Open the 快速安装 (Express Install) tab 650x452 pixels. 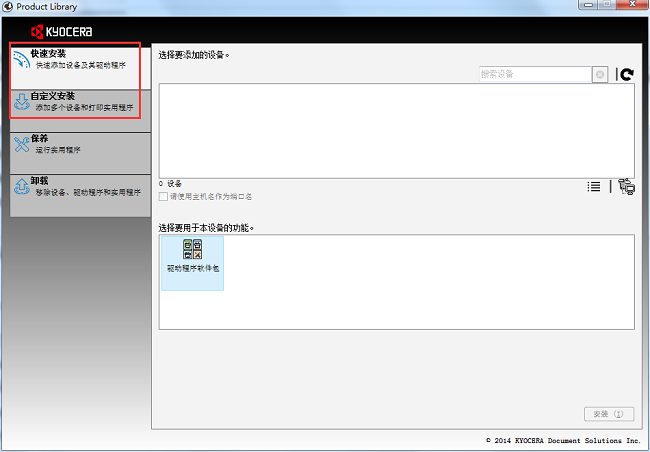coord(80,66)
